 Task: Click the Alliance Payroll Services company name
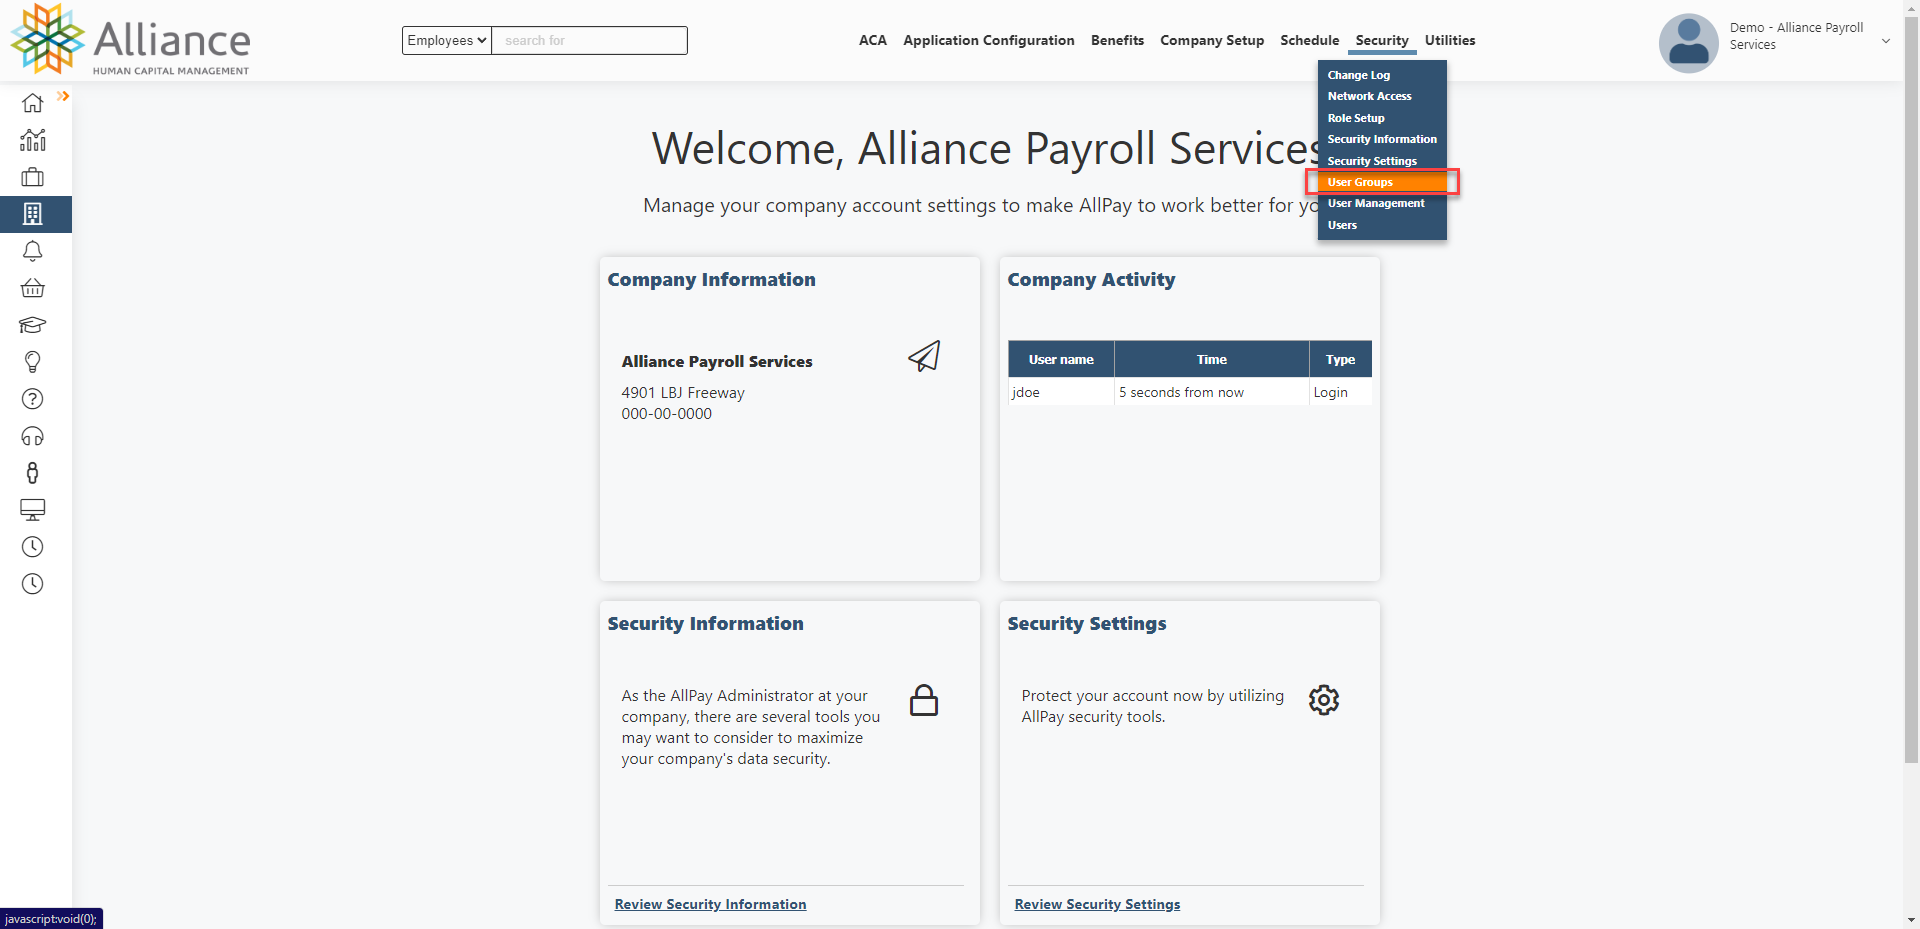coord(717,361)
